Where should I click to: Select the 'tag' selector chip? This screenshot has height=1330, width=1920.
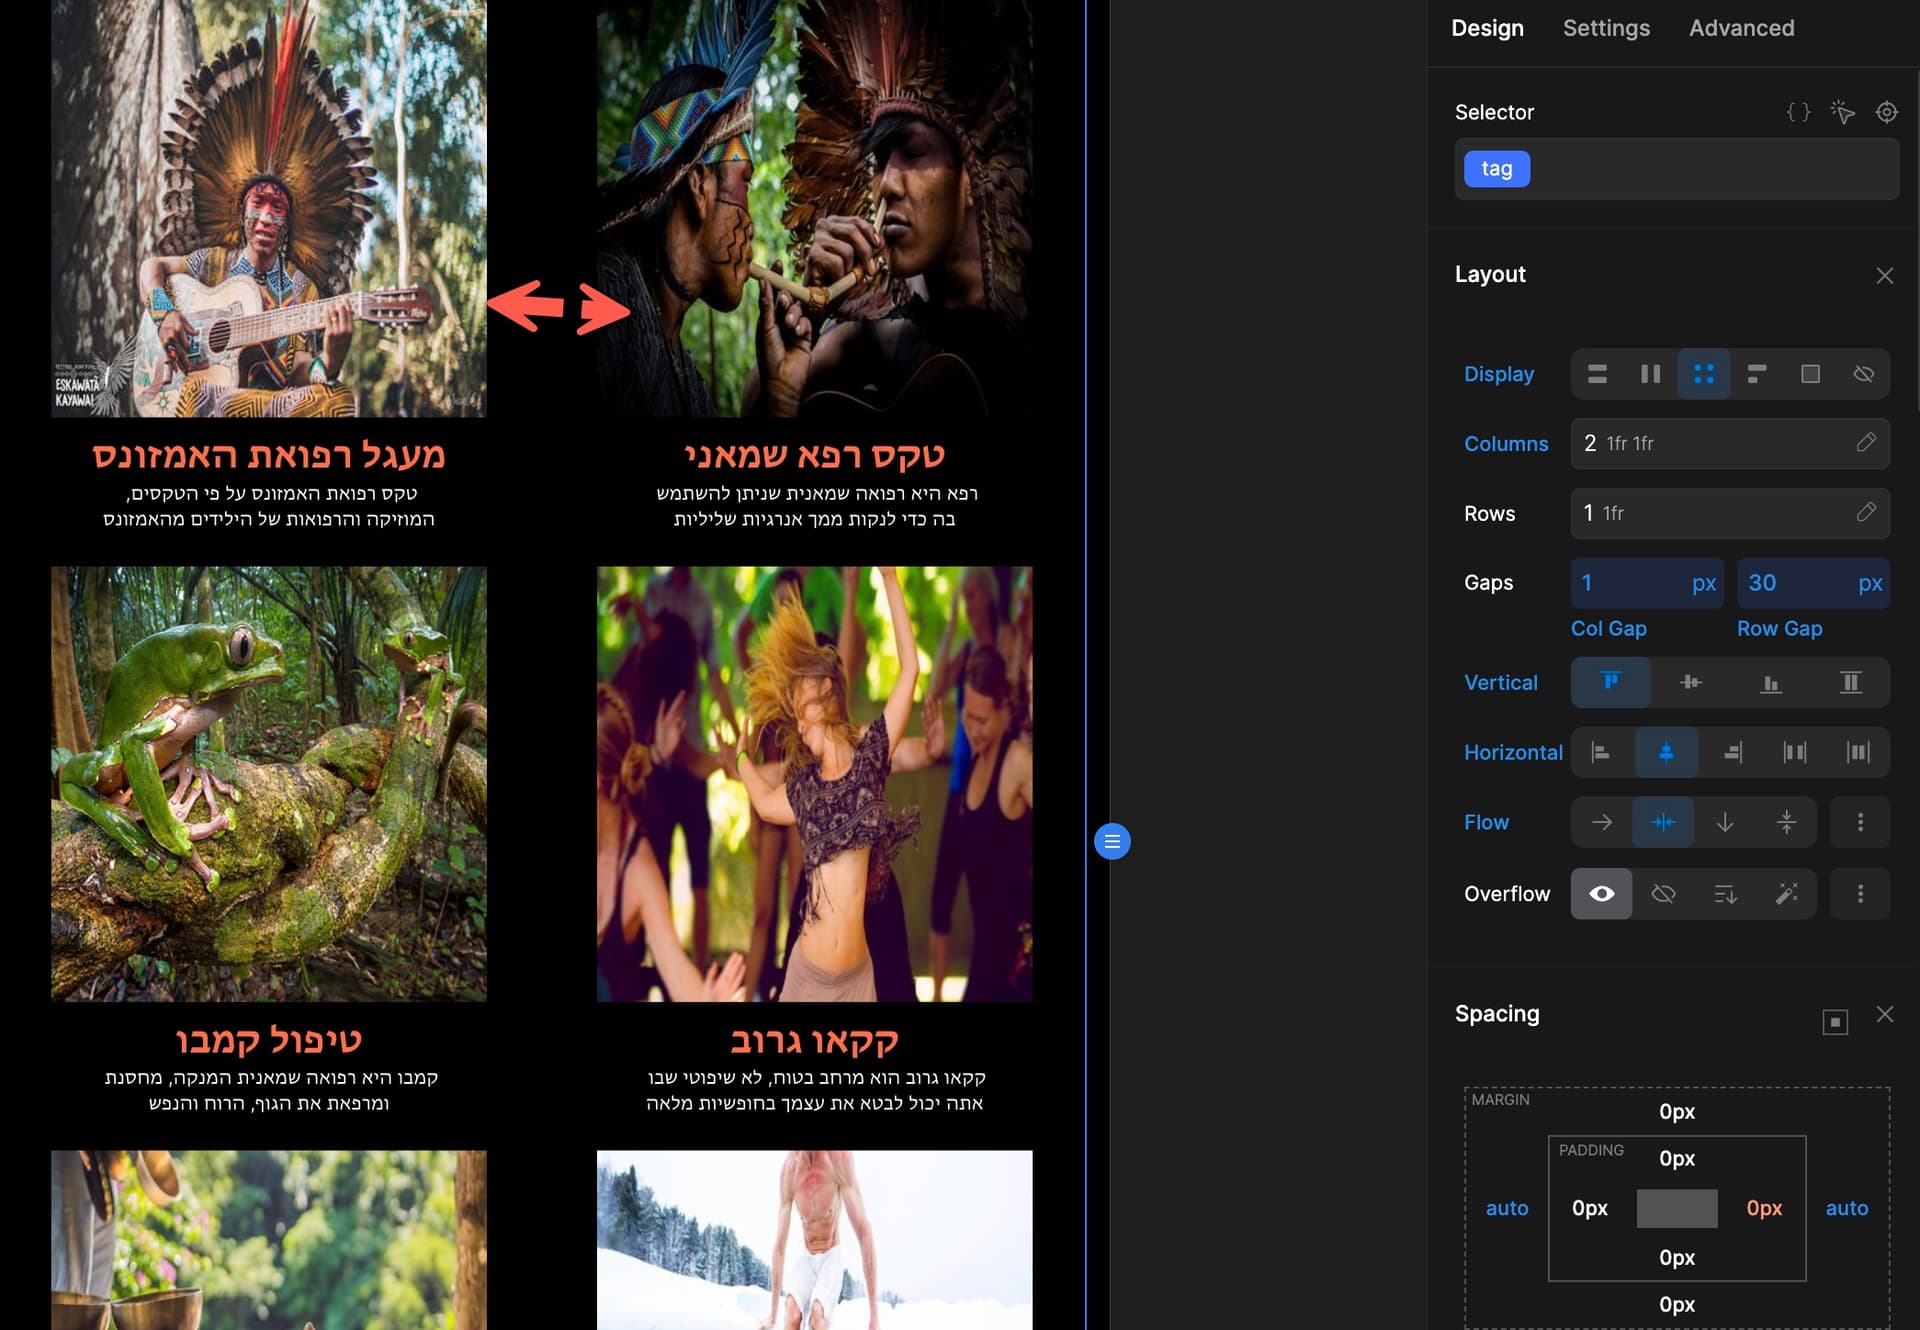tap(1496, 169)
